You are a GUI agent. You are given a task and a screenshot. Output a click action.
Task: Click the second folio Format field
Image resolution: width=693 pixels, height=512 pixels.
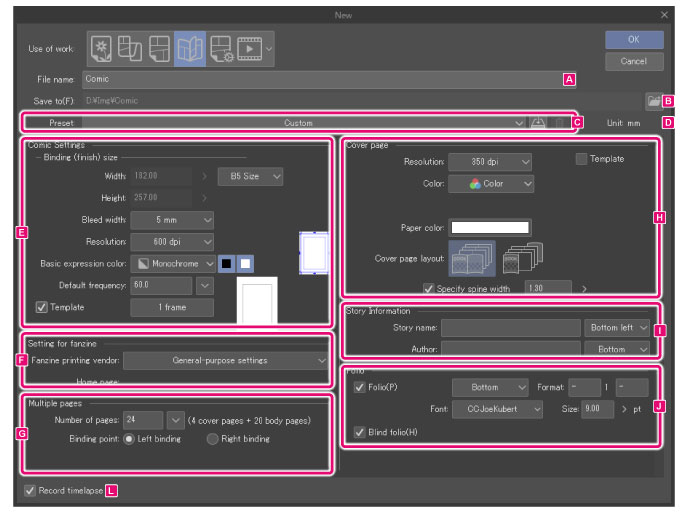point(632,387)
